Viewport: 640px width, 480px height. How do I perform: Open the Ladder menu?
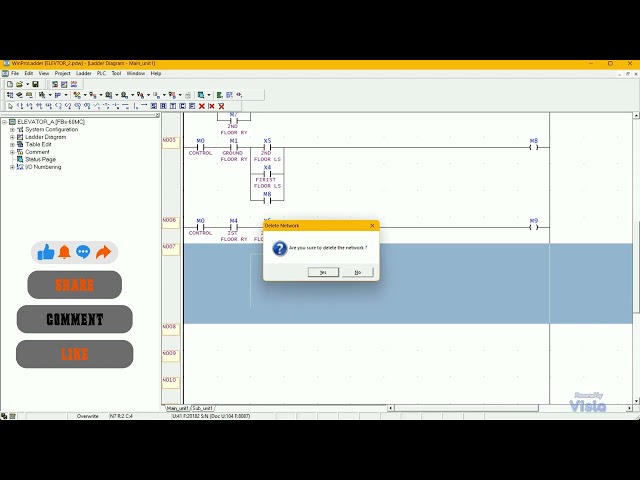[84, 73]
